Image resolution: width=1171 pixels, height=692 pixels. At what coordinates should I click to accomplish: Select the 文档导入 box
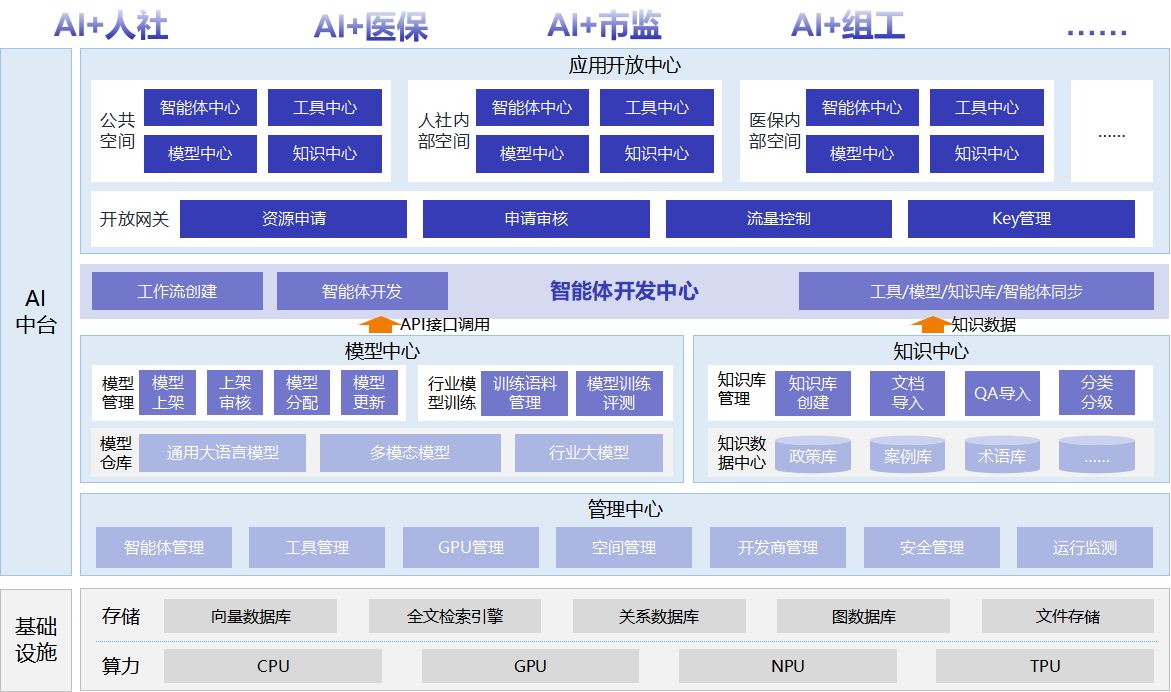pos(907,393)
